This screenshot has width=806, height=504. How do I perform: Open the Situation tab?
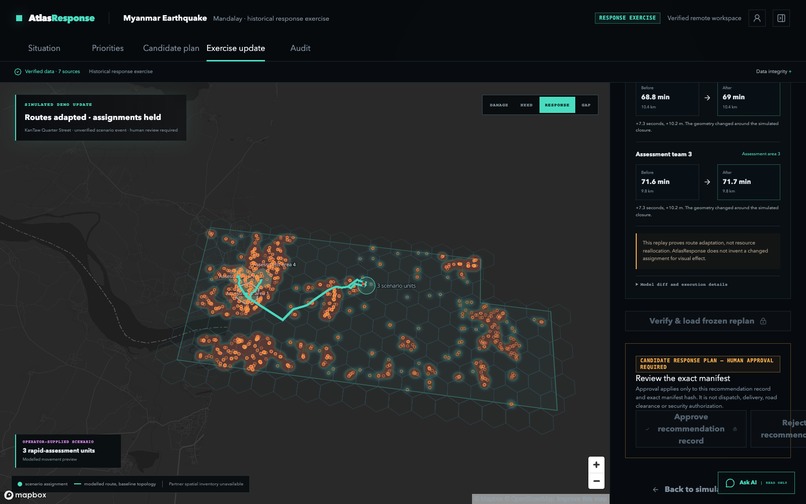(x=44, y=48)
